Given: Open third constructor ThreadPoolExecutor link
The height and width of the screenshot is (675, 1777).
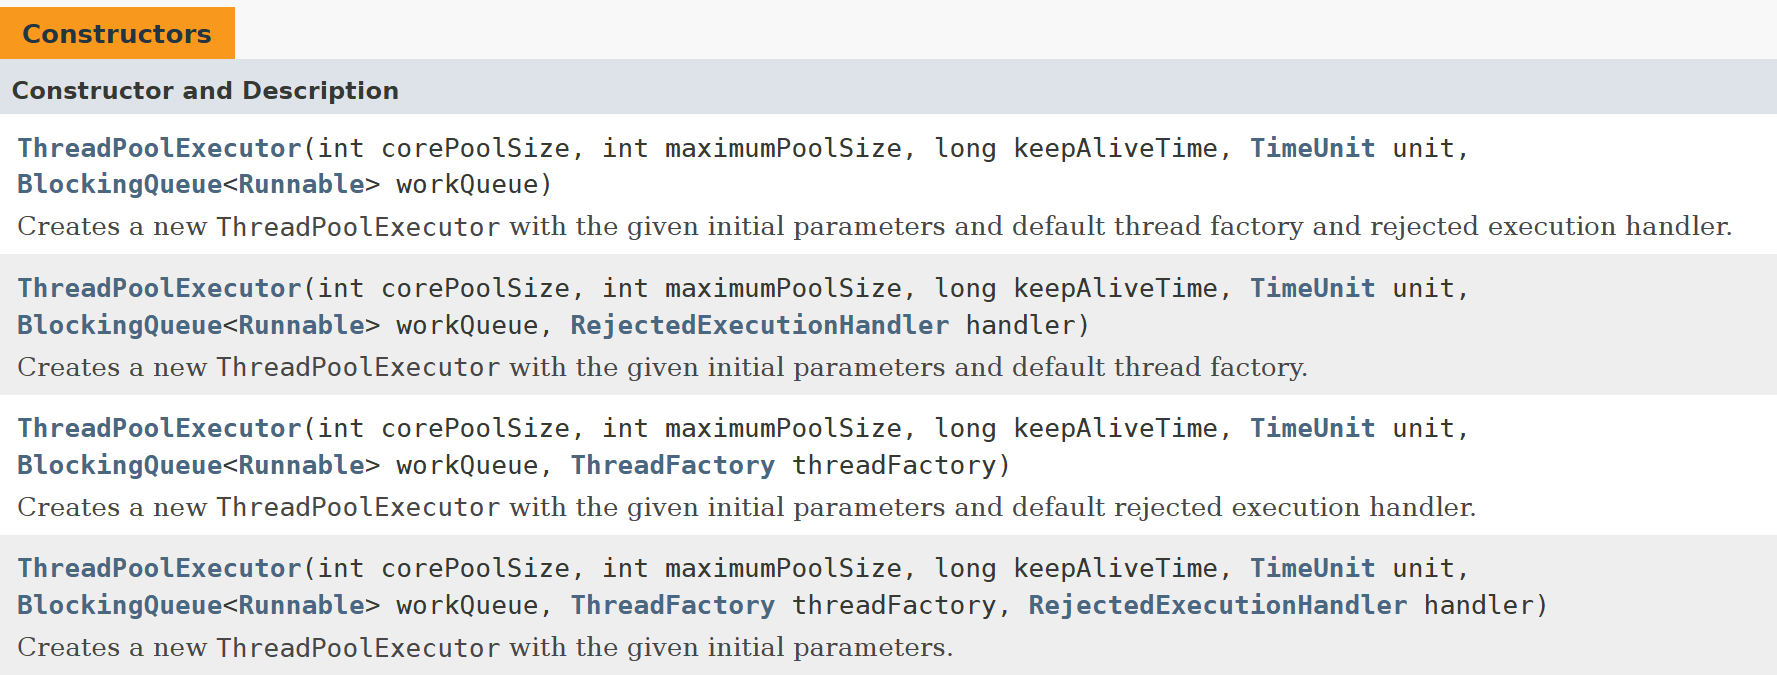Looking at the screenshot, I should 159,428.
